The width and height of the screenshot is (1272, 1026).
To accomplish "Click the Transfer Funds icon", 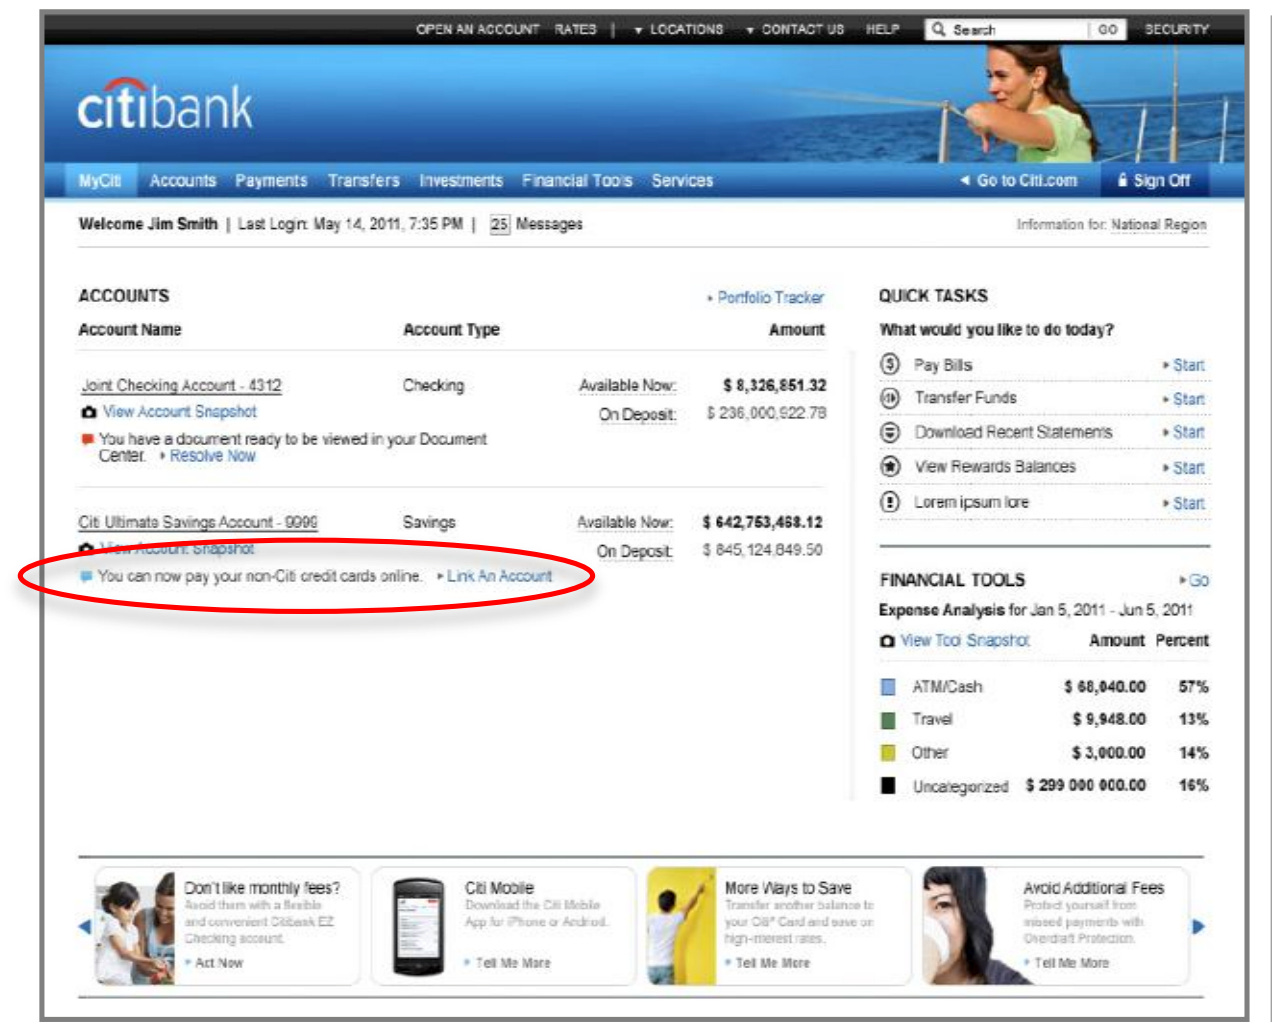I will click(890, 398).
